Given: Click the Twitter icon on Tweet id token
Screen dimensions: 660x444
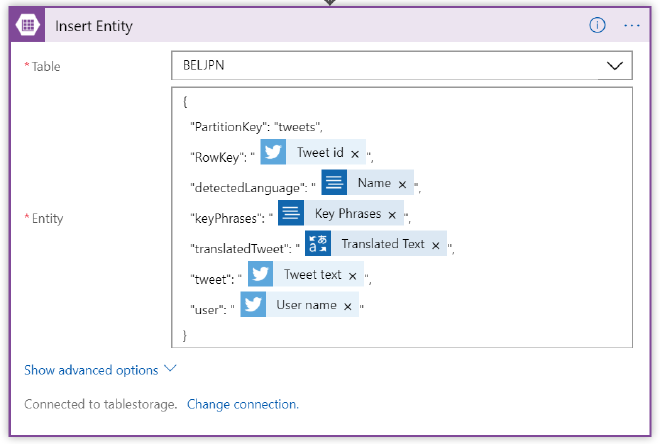Looking at the screenshot, I should tap(273, 153).
